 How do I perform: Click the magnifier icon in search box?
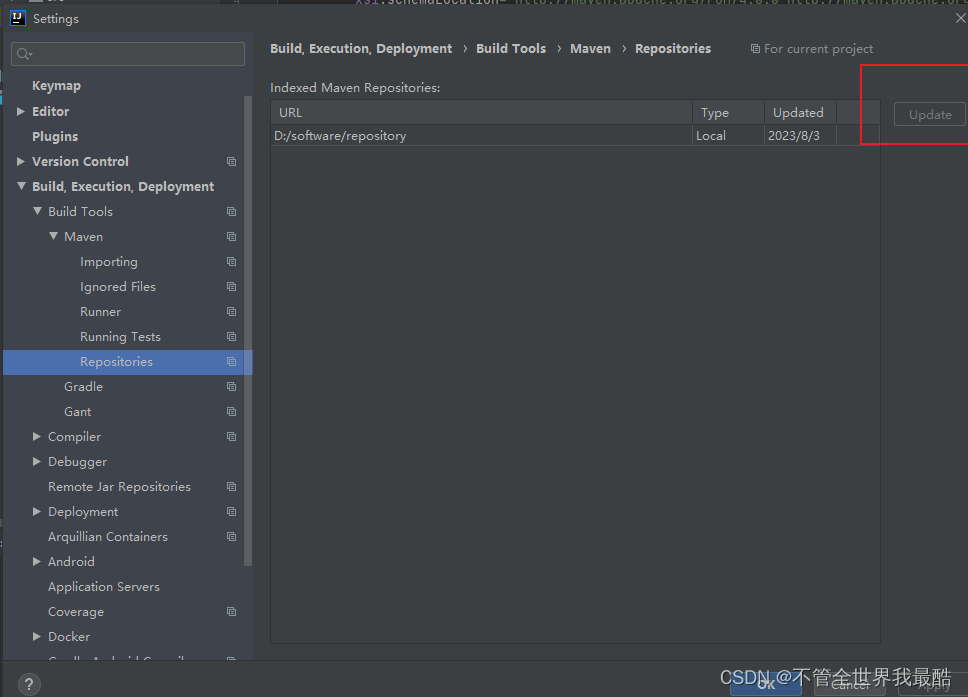click(x=24, y=54)
